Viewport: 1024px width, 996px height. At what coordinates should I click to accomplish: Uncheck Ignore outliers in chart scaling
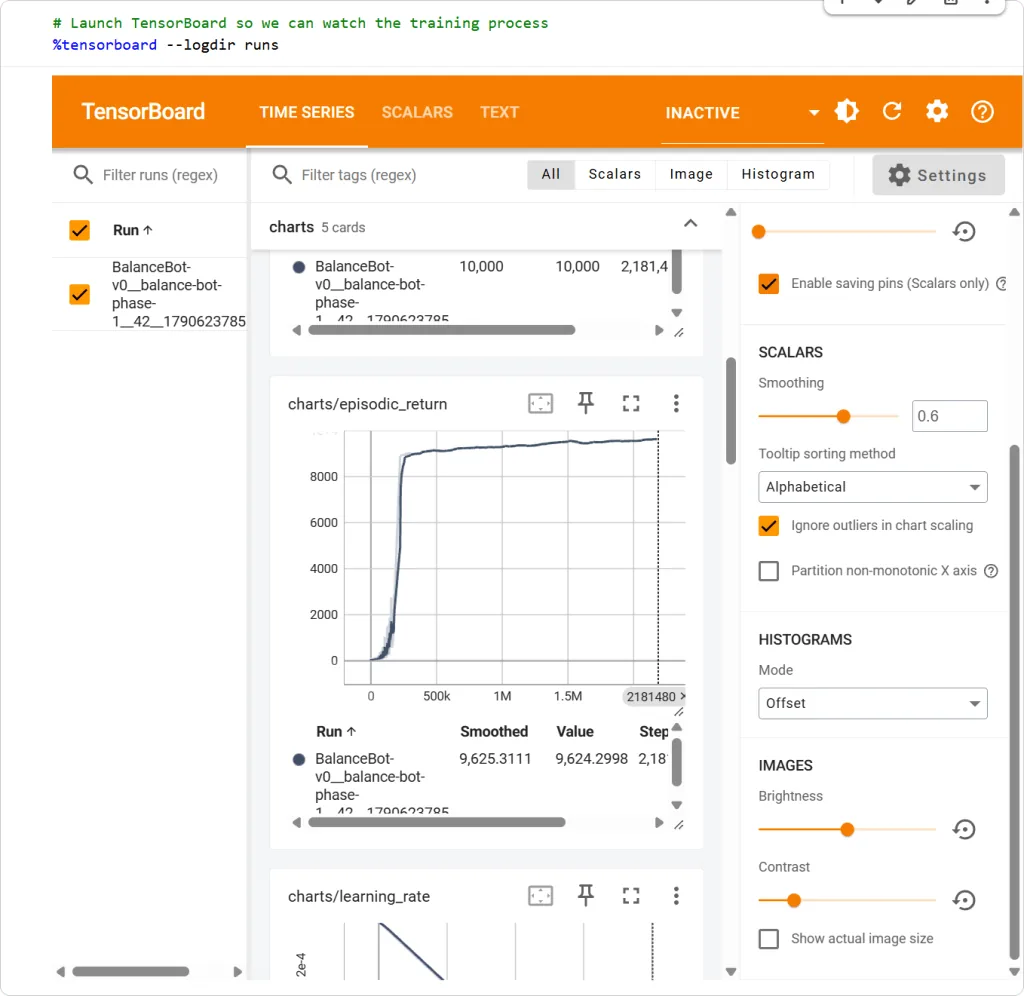point(769,526)
